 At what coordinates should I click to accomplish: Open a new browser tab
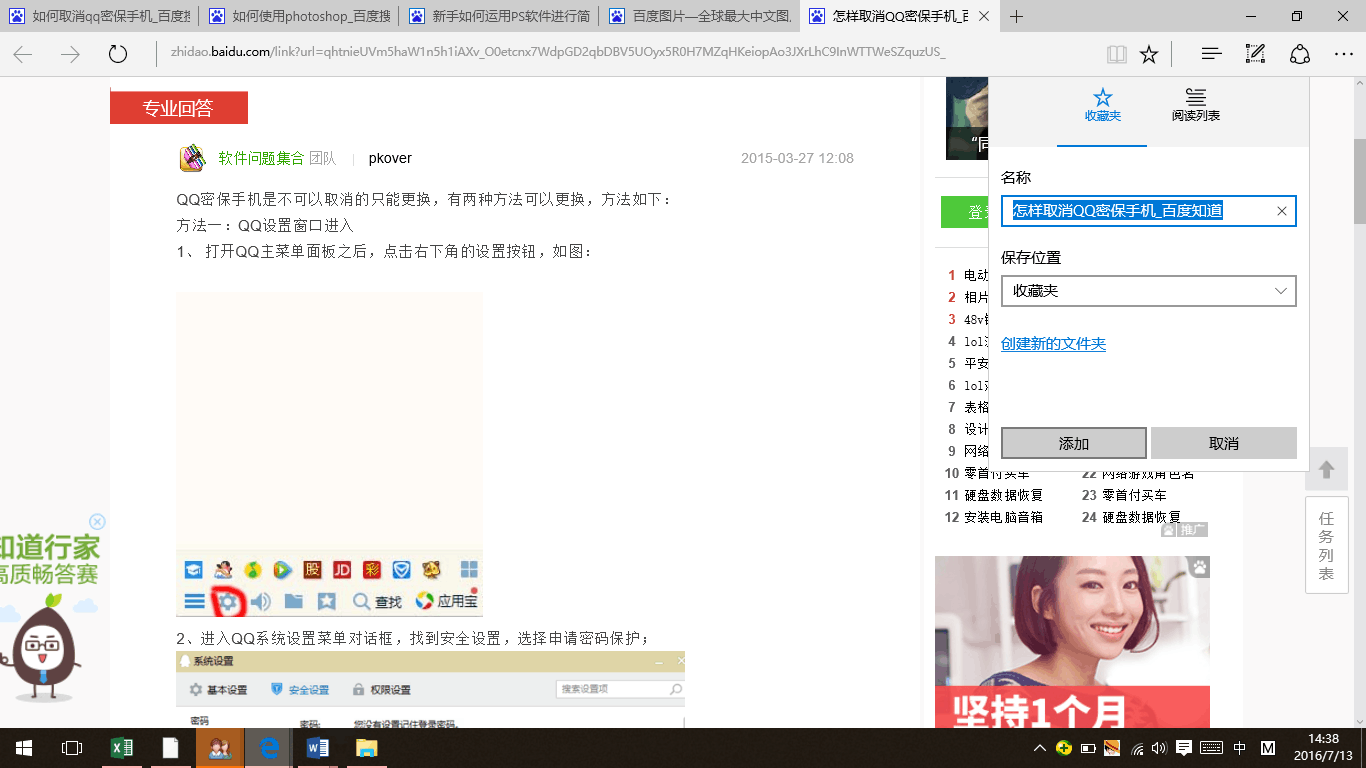coord(1017,16)
